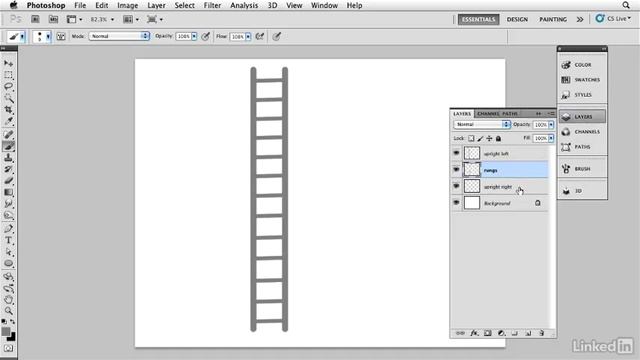The image size is (640, 360).
Task: Select the Ellipse shape tool
Action: tap(8, 263)
